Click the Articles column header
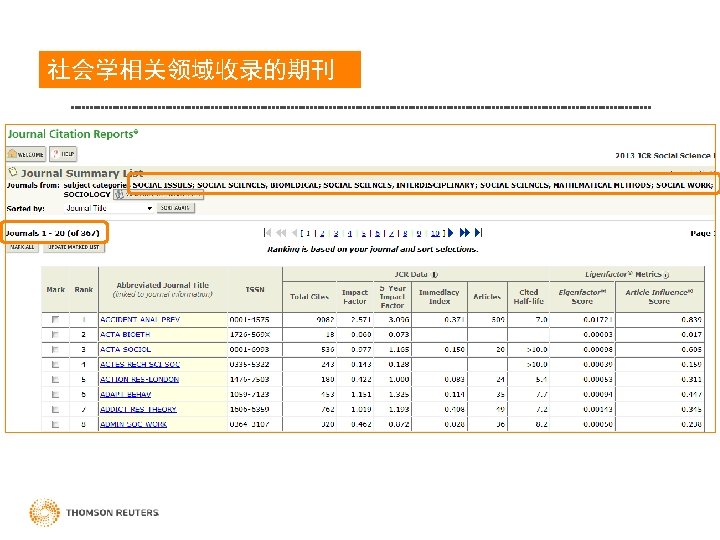720x540 pixels. point(487,297)
